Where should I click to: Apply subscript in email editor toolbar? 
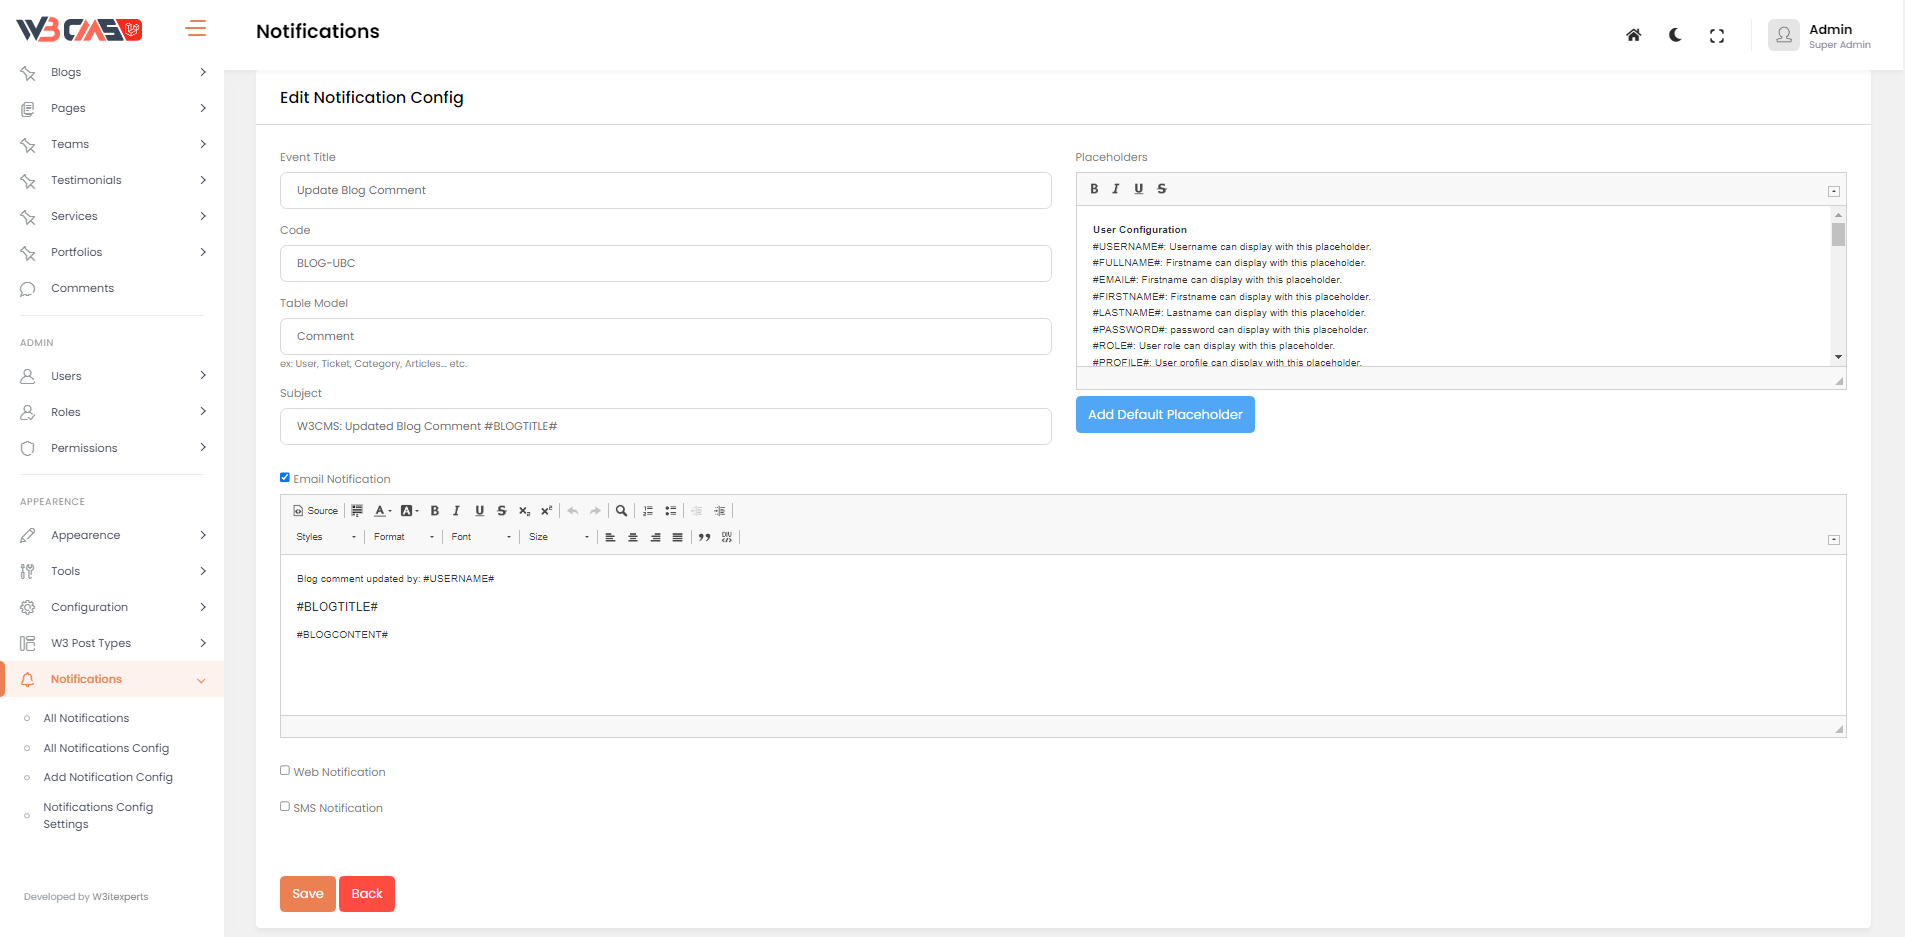click(524, 511)
